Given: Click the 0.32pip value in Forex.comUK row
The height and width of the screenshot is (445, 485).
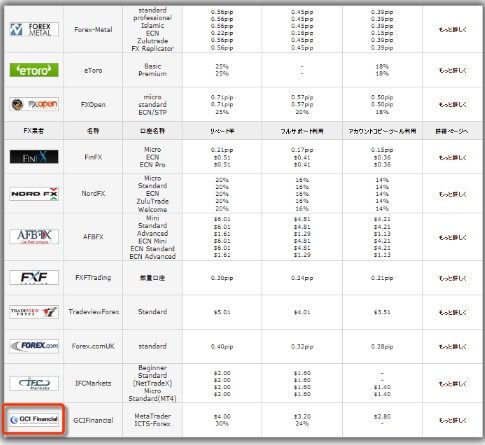Looking at the screenshot, I should pyautogui.click(x=302, y=347).
